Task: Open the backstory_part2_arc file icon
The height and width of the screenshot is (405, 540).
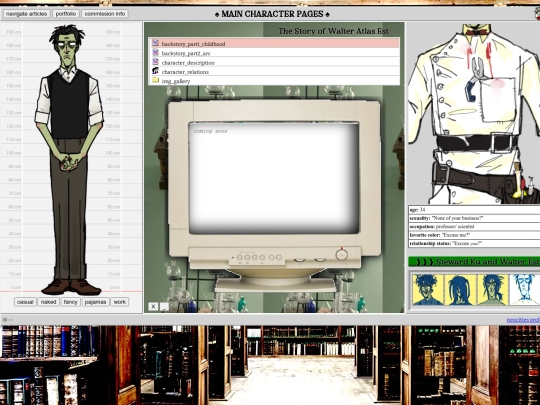Action: tap(155, 52)
